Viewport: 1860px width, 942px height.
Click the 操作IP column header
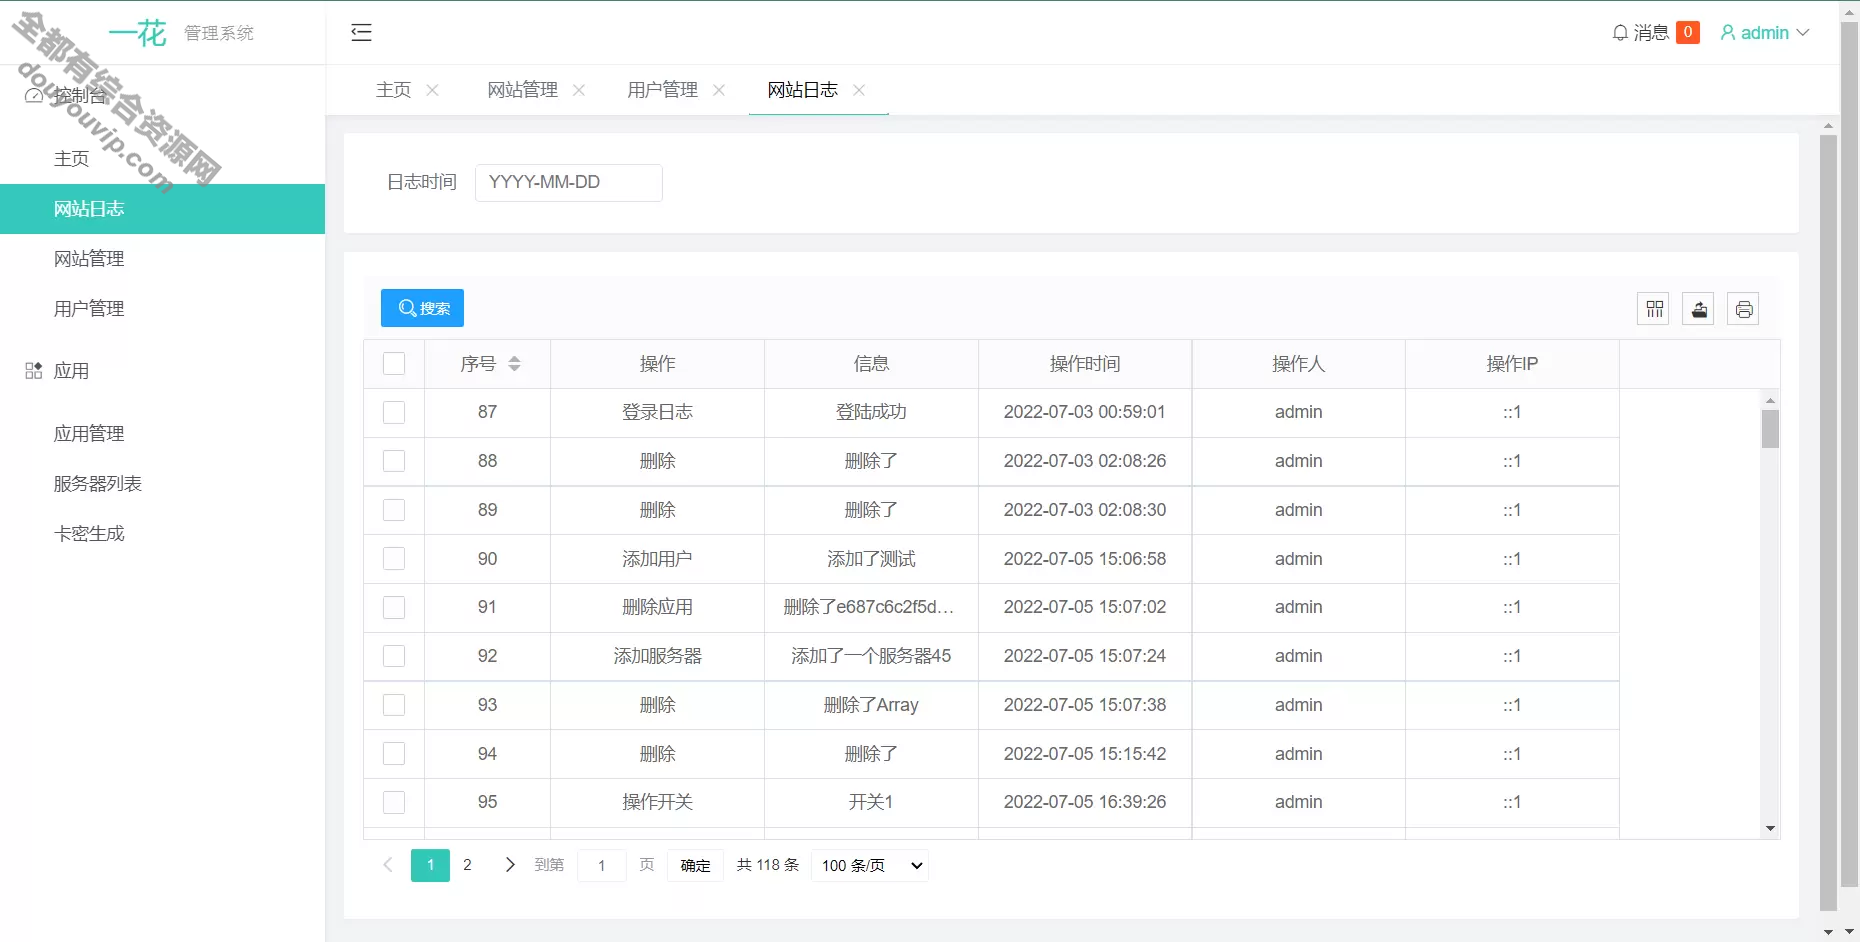(1512, 364)
